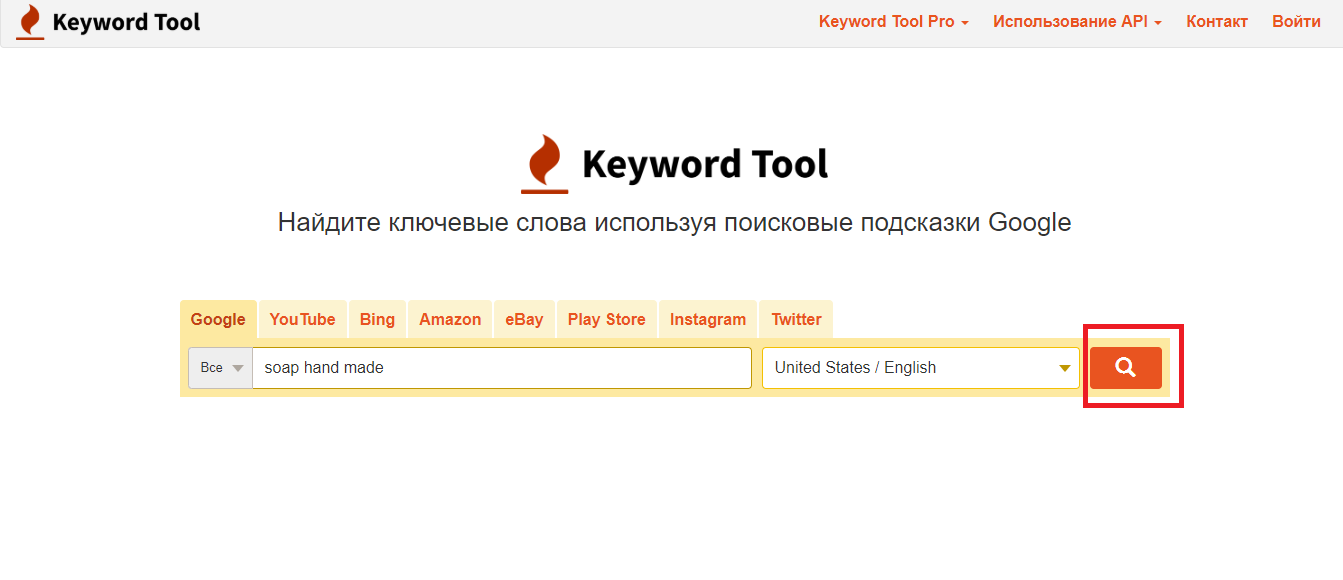Screen dimensions: 1343x580
Task: Click the Найдите ключевые слова heading text
Action: [674, 222]
